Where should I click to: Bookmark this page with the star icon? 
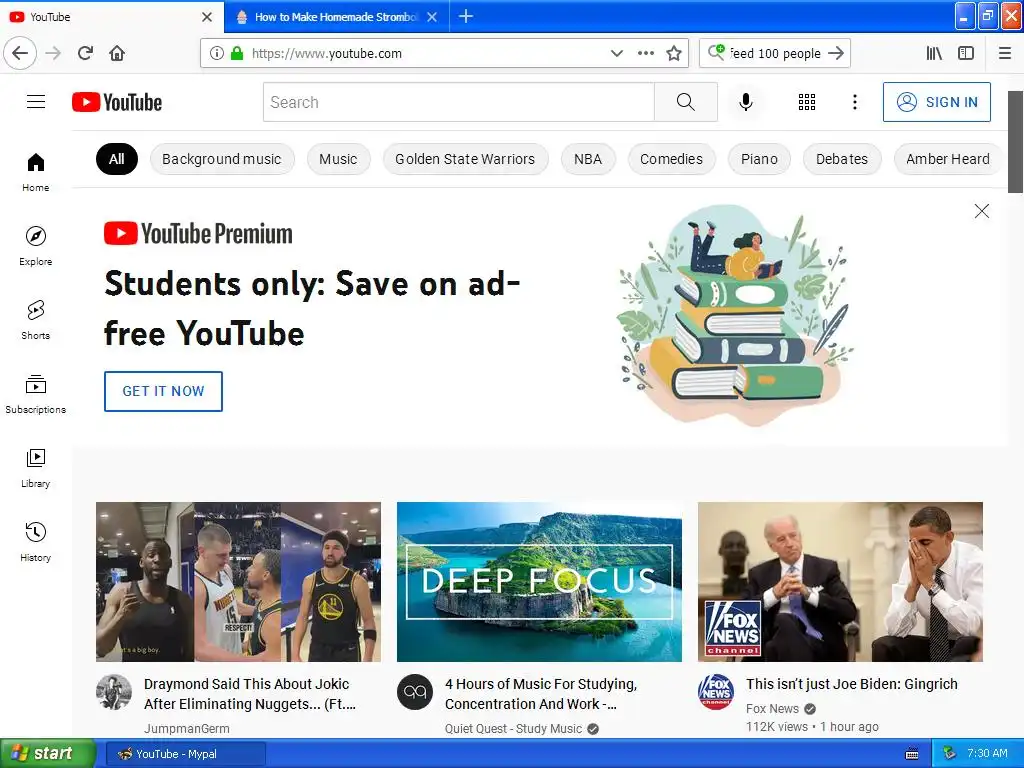point(674,53)
